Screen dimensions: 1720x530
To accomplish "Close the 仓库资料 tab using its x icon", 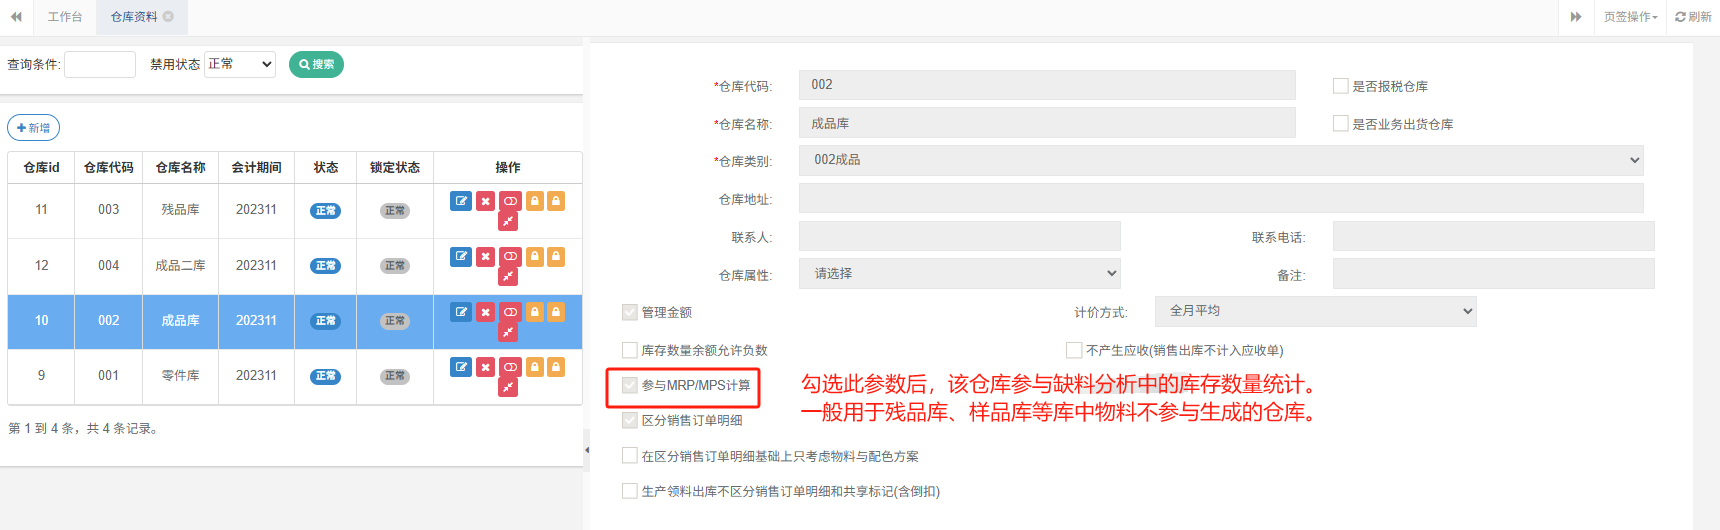I will (168, 17).
